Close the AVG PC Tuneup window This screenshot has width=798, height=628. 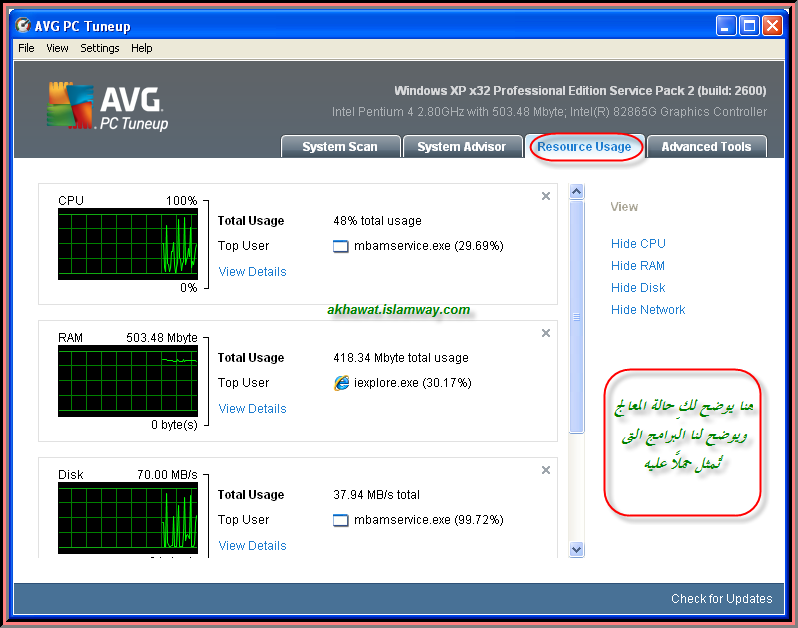coord(772,25)
